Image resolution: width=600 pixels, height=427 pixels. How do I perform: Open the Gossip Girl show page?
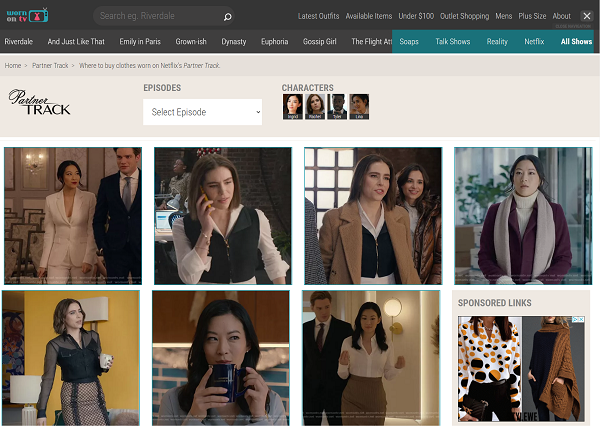point(320,41)
